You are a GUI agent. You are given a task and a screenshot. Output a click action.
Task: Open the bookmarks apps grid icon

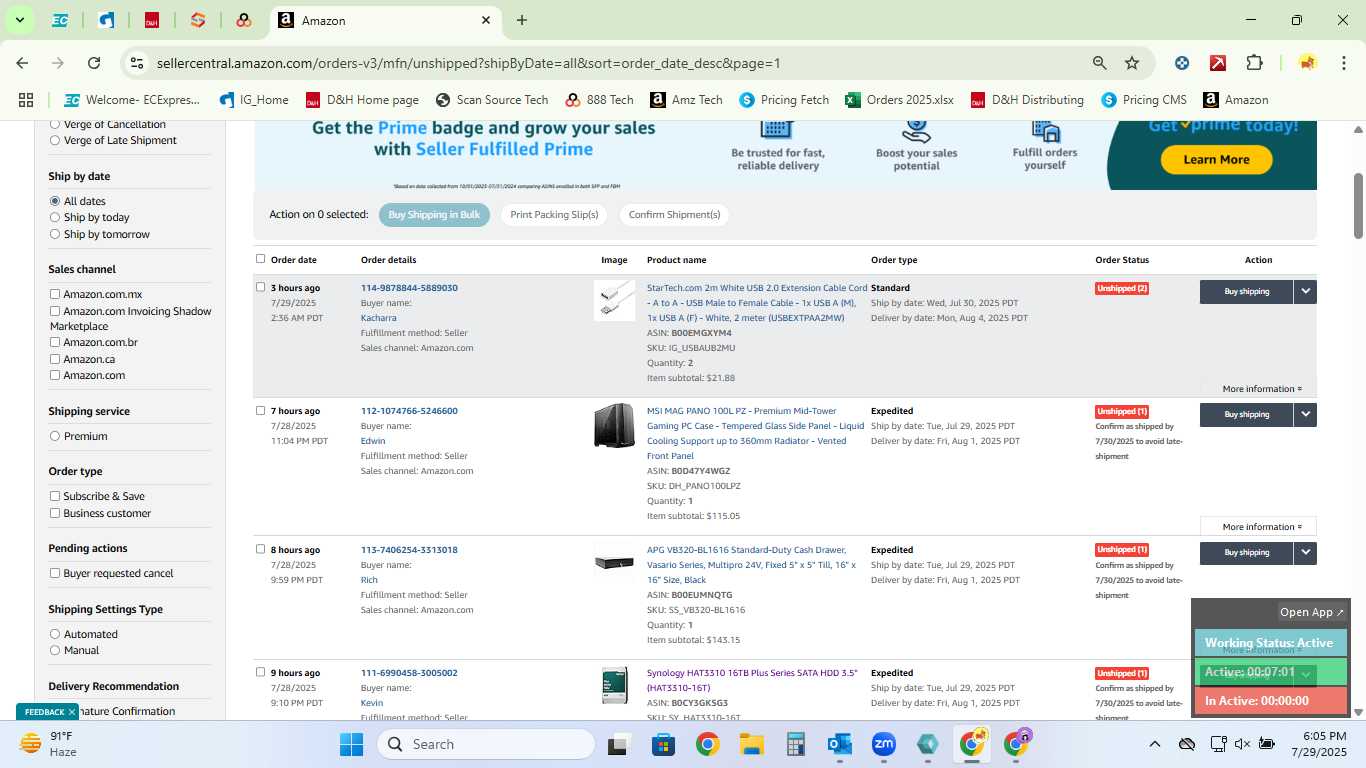[26, 100]
